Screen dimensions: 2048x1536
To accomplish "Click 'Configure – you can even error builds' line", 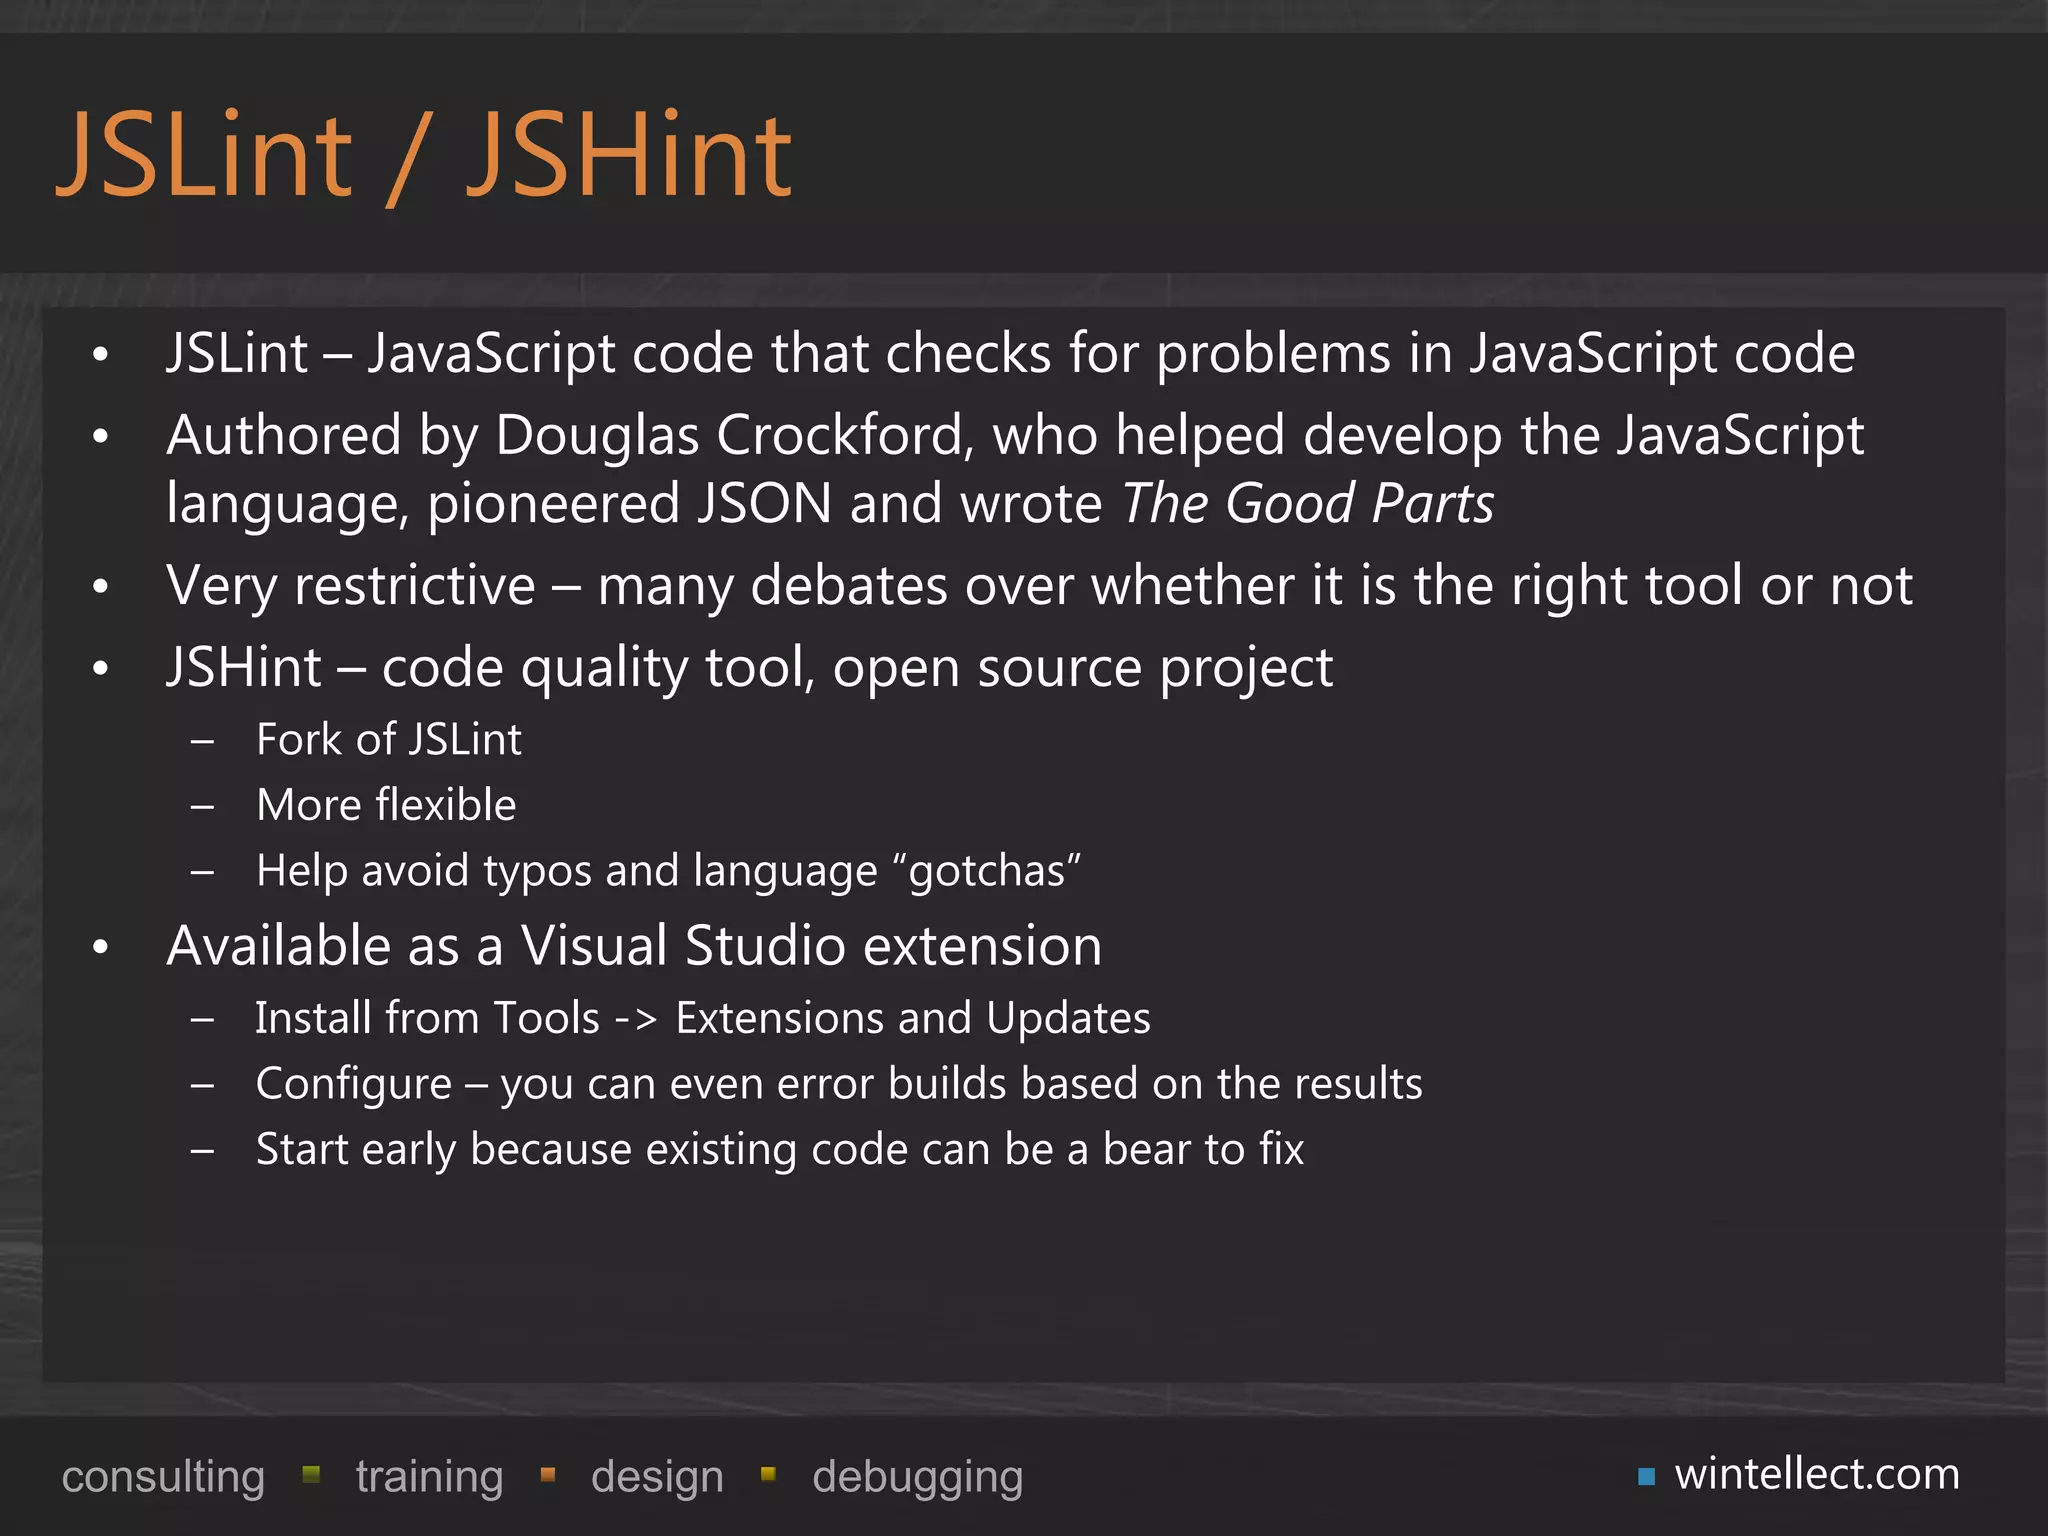I will pyautogui.click(x=839, y=1084).
